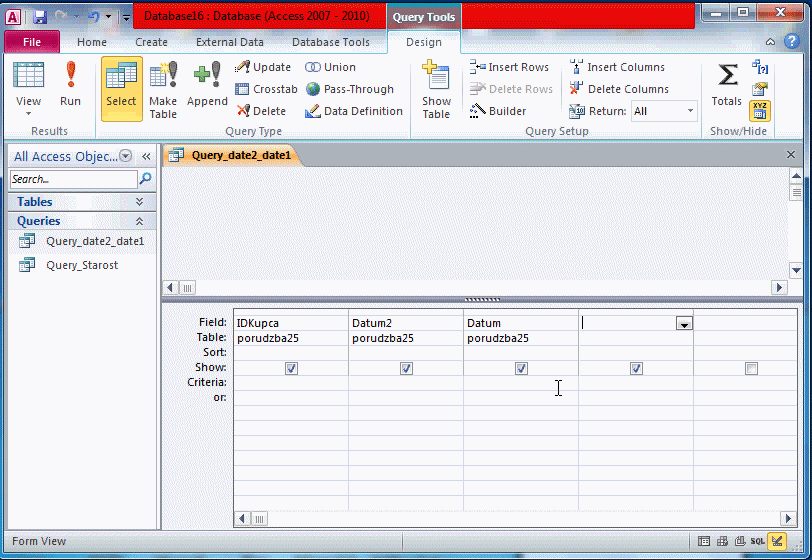Select the Crosstab query type
This screenshot has width=812, height=560.
tap(266, 89)
